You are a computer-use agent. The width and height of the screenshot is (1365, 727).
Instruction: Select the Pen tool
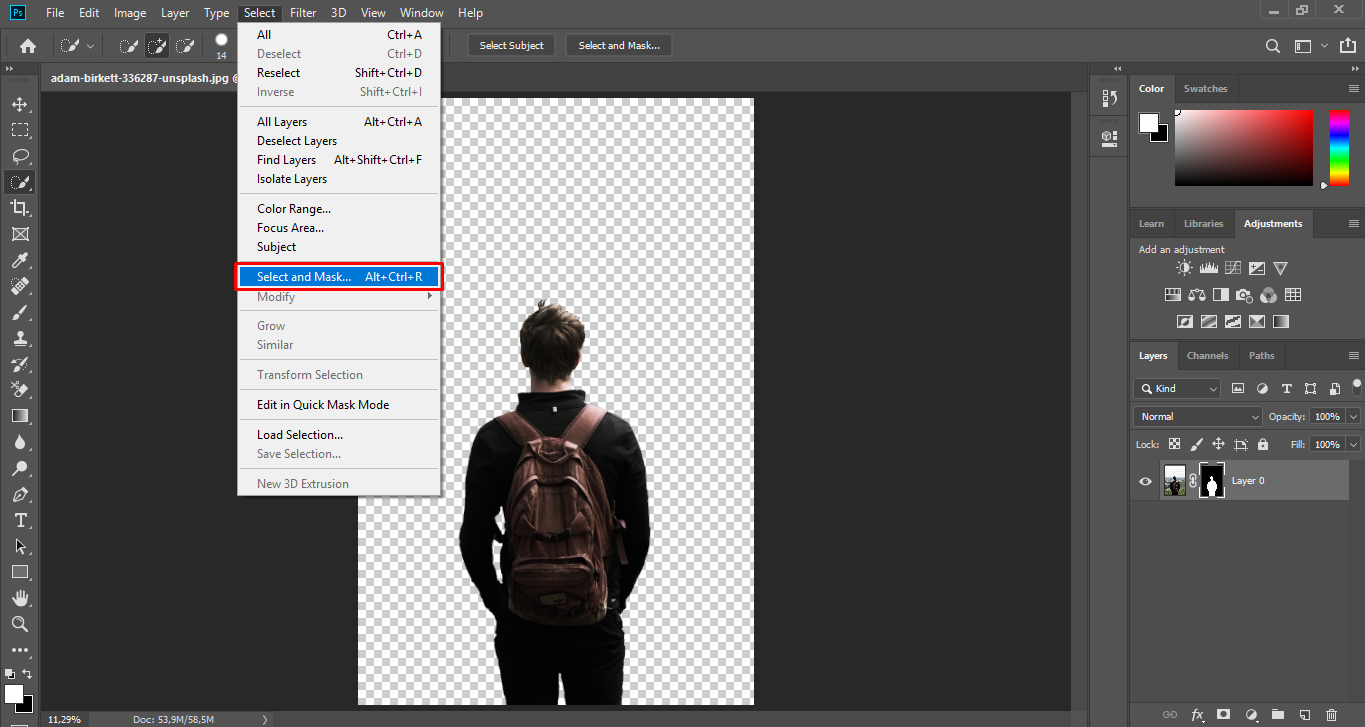(20, 494)
